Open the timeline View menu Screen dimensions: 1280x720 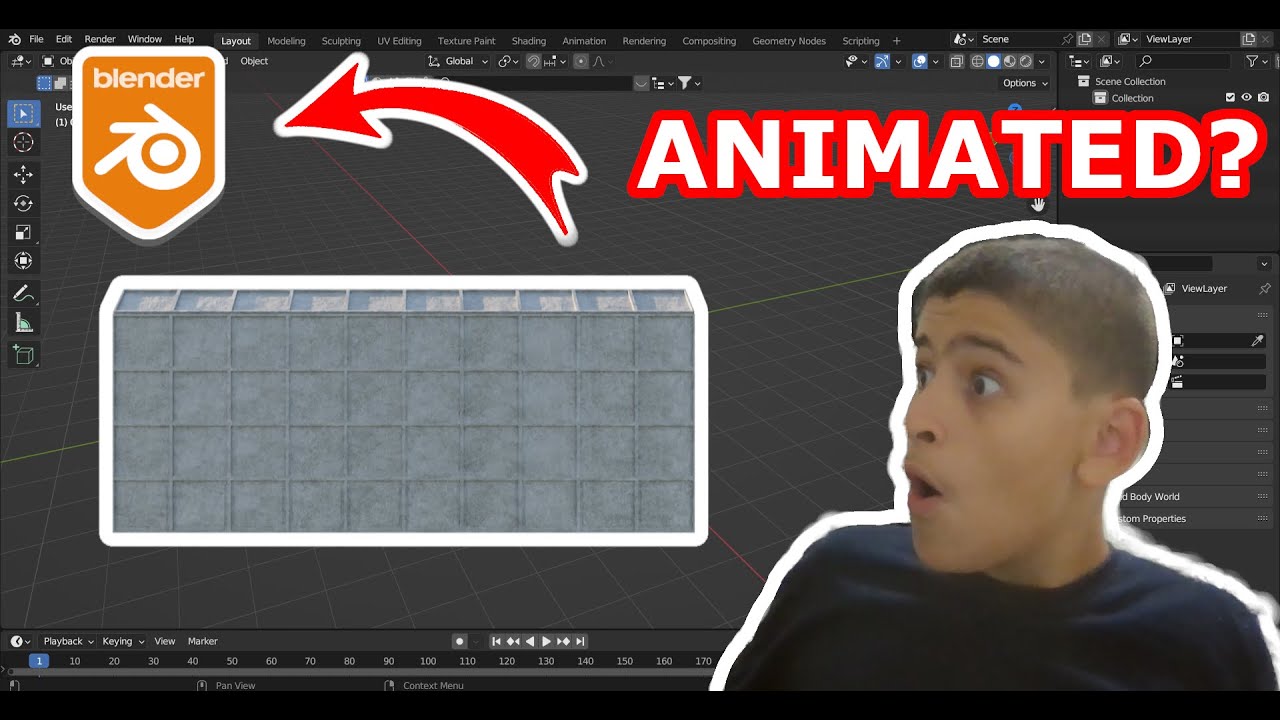click(165, 641)
